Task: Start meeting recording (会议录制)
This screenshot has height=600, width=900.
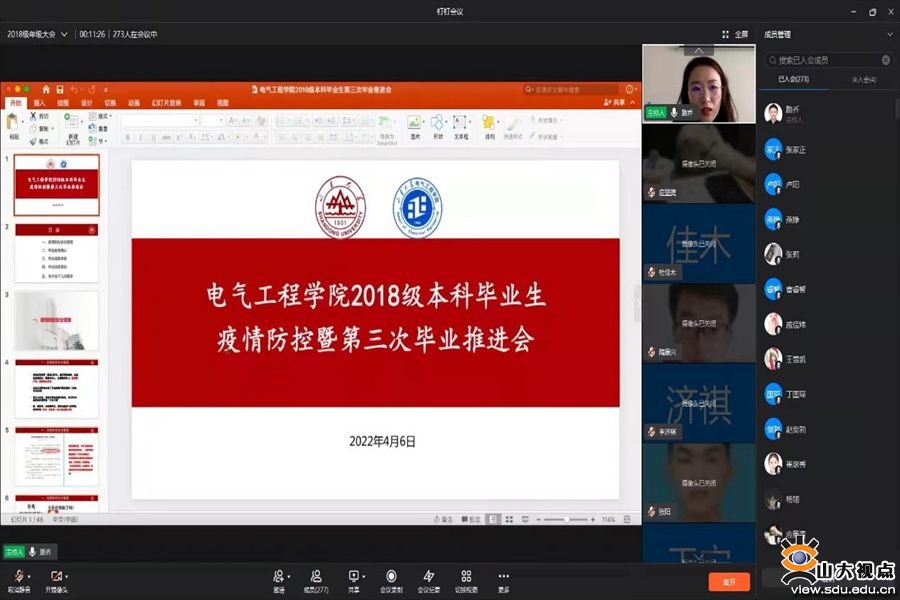Action: click(391, 576)
